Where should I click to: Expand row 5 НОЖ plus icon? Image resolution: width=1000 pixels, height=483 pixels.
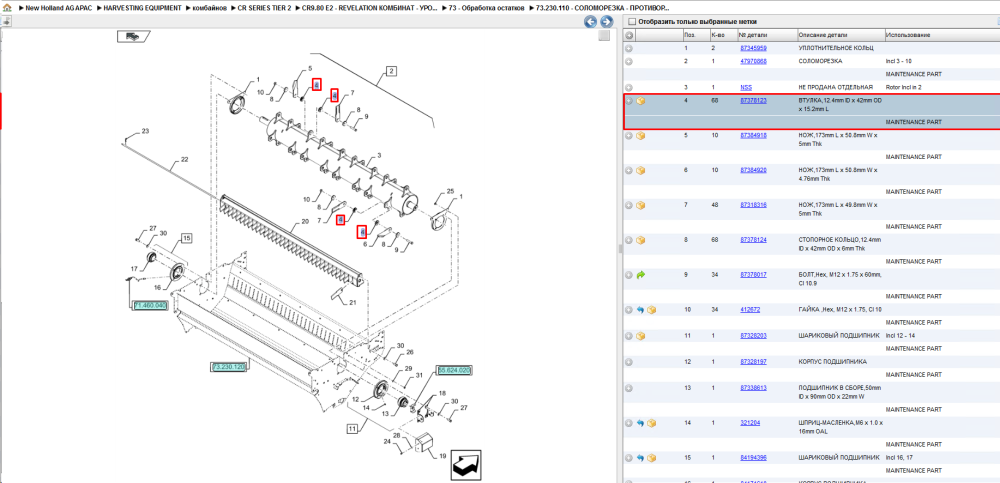(x=629, y=136)
